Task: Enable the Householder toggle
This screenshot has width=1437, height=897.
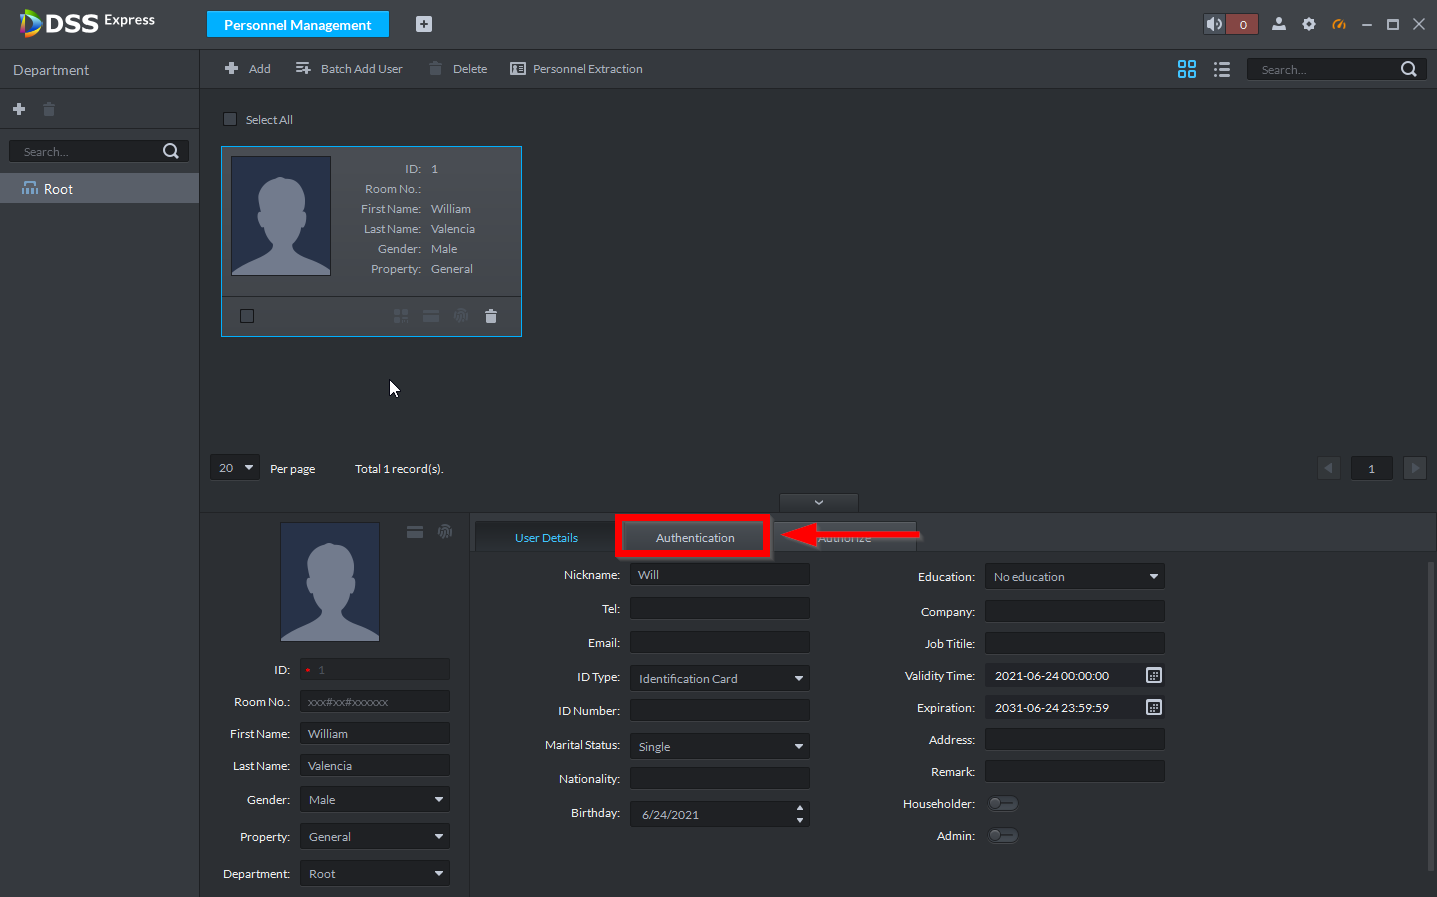Action: (1002, 804)
